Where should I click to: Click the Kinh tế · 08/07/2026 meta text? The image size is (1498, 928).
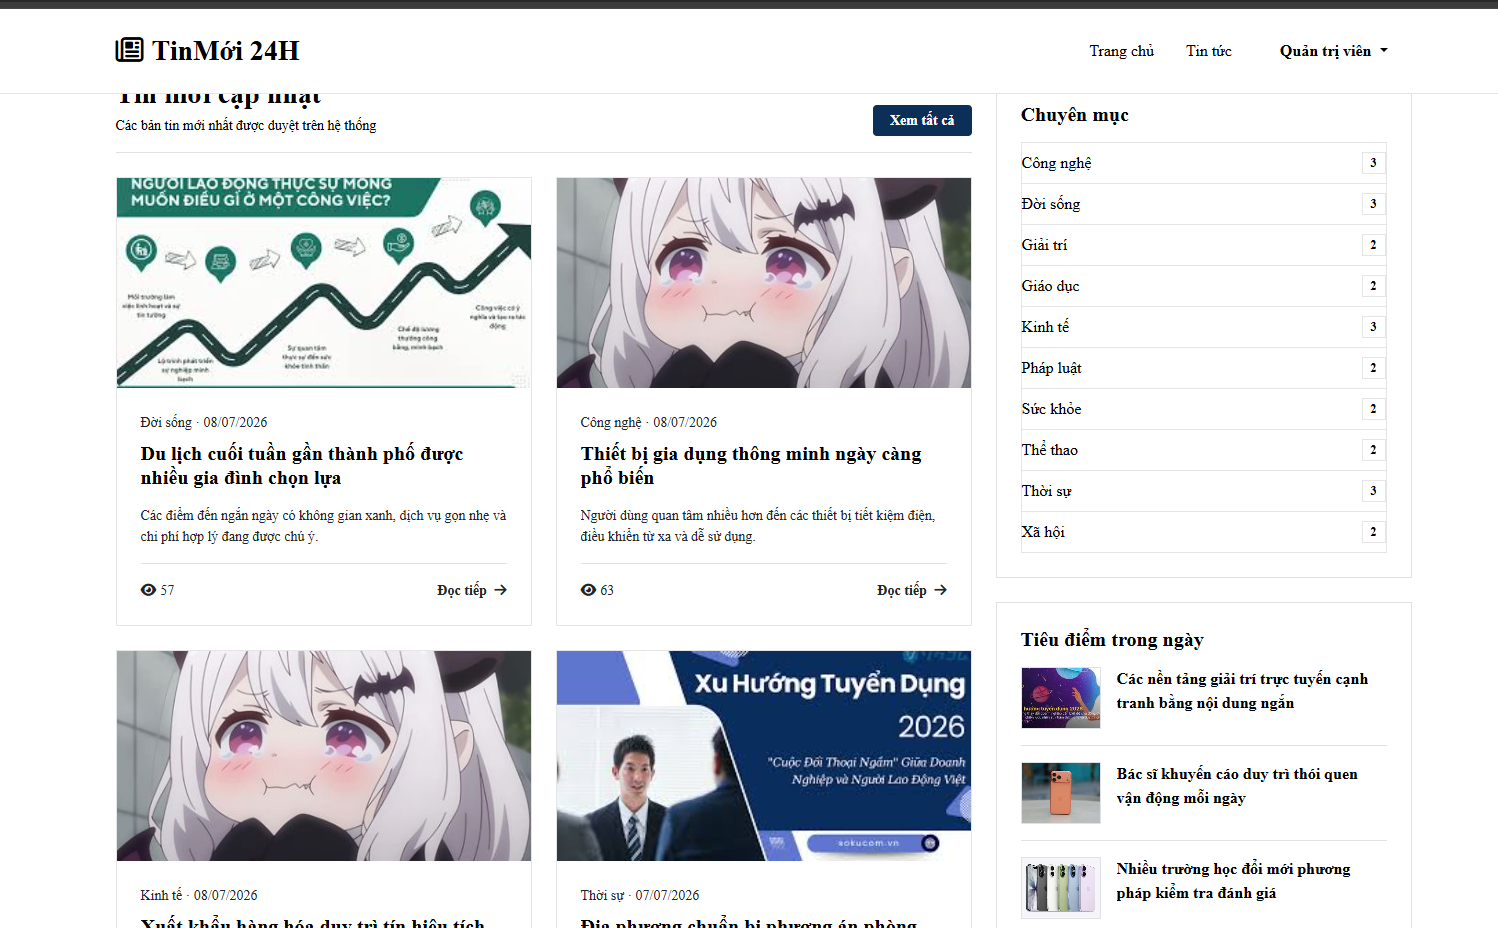point(199,895)
